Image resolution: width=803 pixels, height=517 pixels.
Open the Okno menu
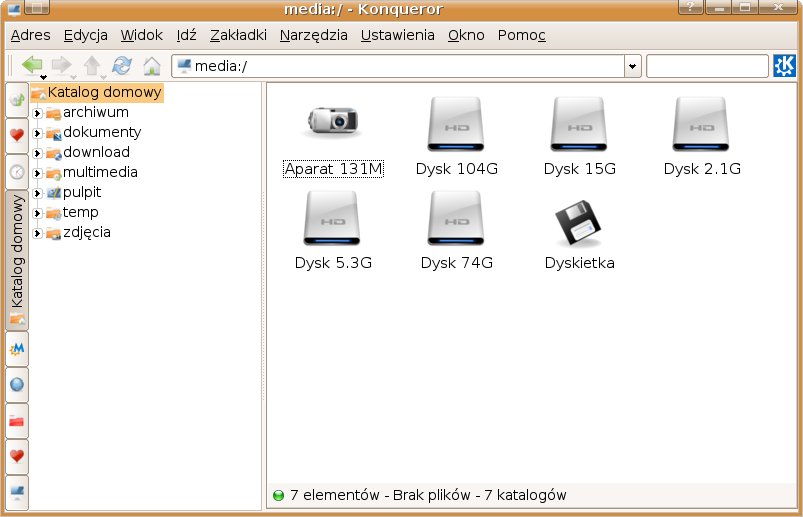tap(466, 35)
